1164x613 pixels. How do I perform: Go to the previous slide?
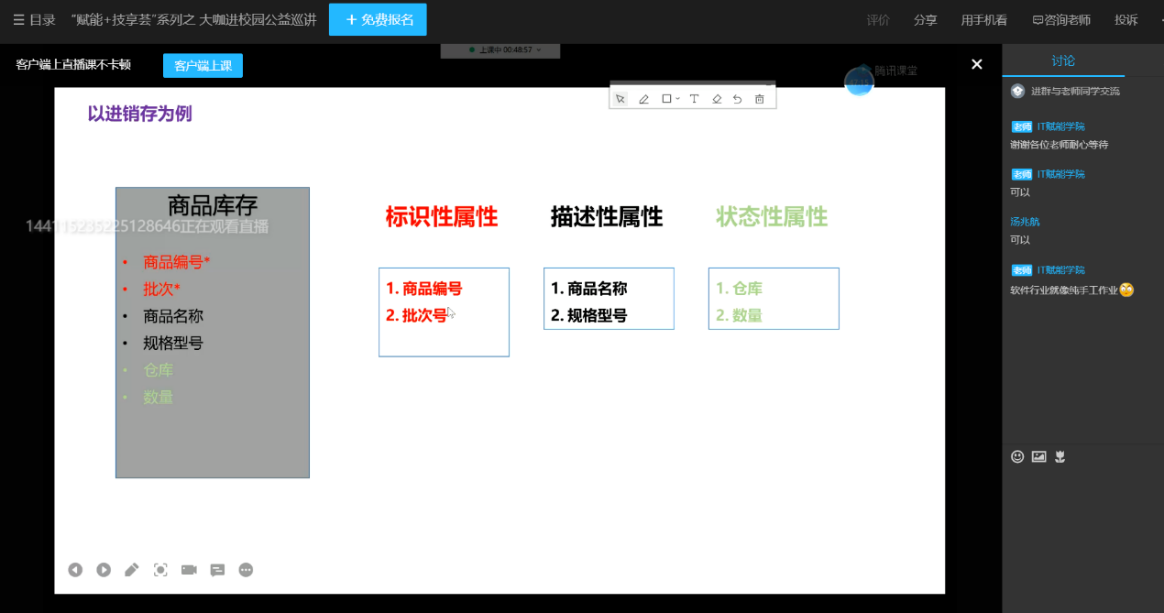tap(75, 570)
